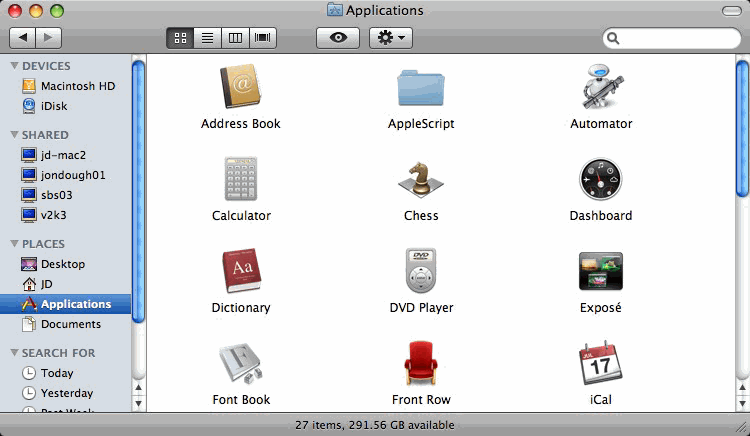Click the JD home folder icon
Screen dimensions: 750x436
(x=29, y=284)
